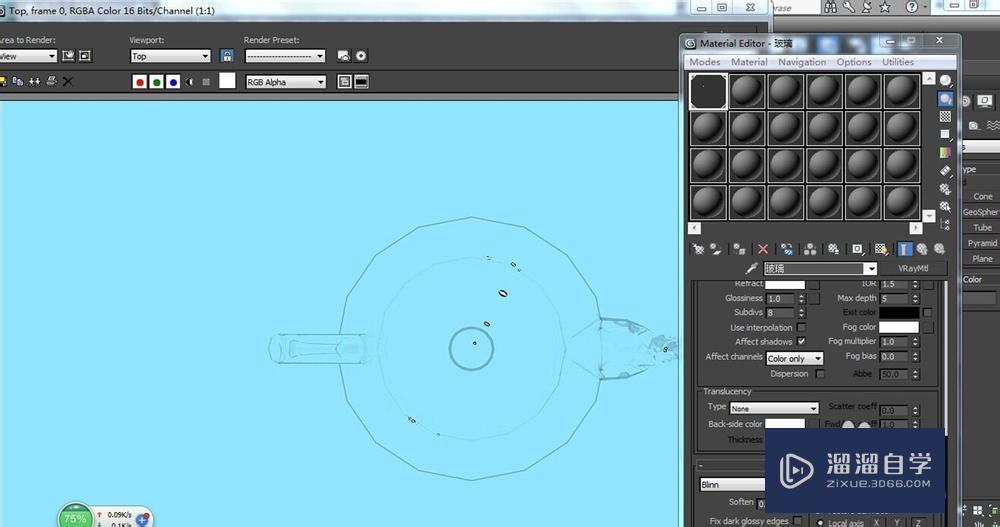Click Sample UV Tiling icon
Image resolution: width=1000 pixels, height=527 pixels.
945,135
